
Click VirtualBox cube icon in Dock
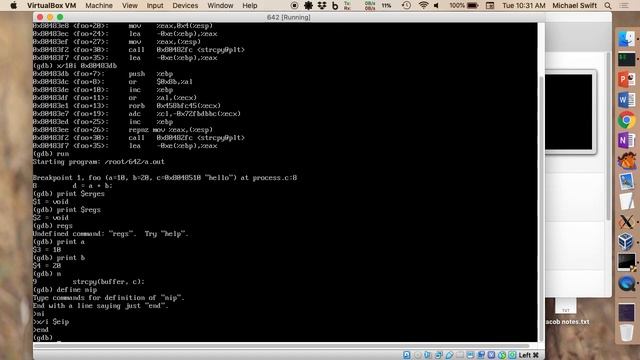[627, 242]
